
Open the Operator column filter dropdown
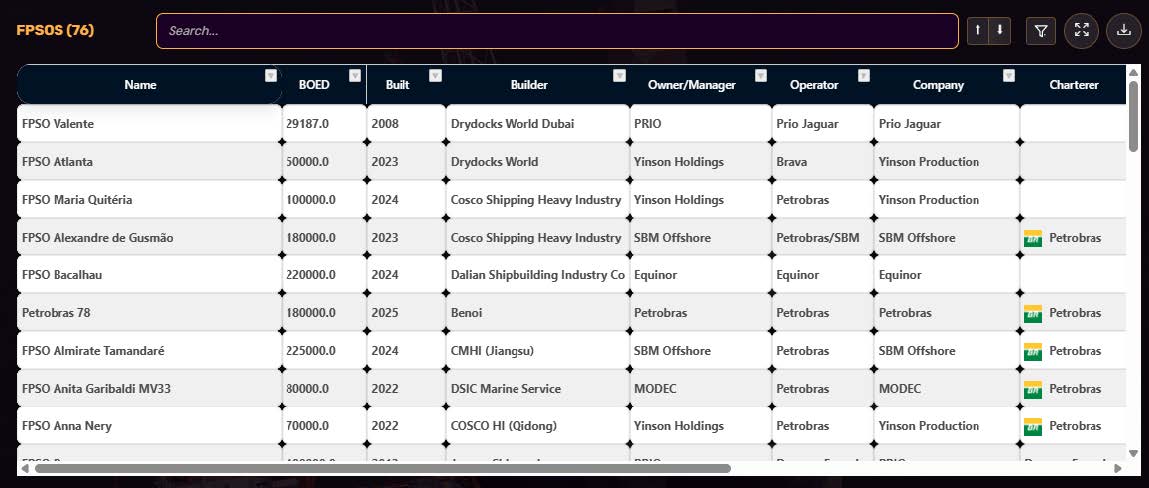(x=864, y=75)
